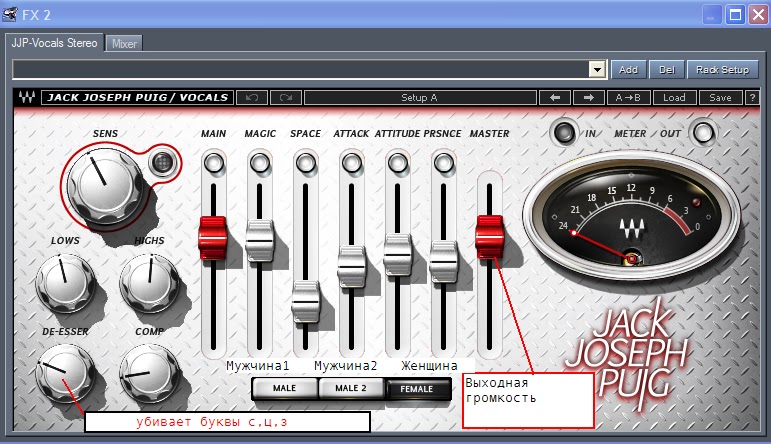Select the MALE 2 voice type button
771x444 pixels.
(351, 388)
